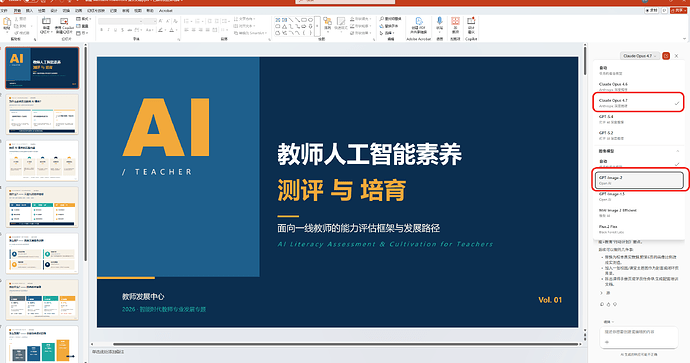
Task: Click the Share button
Action: pyautogui.click(x=678, y=10)
